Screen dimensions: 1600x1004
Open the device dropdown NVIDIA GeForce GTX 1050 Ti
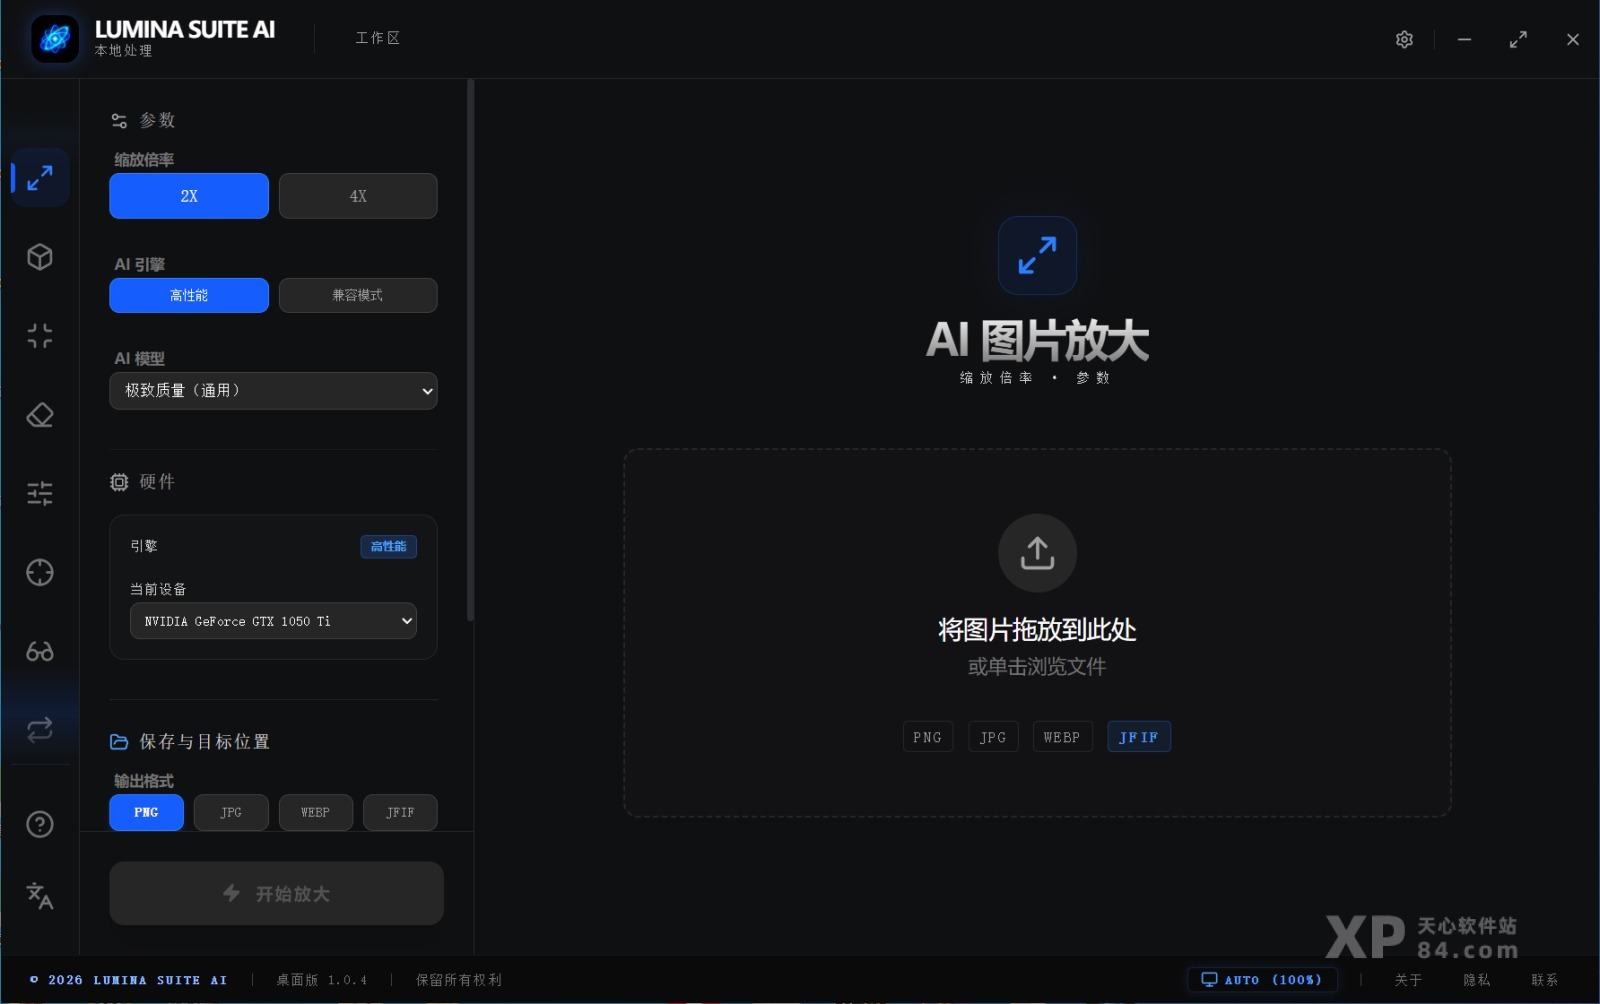(x=273, y=621)
